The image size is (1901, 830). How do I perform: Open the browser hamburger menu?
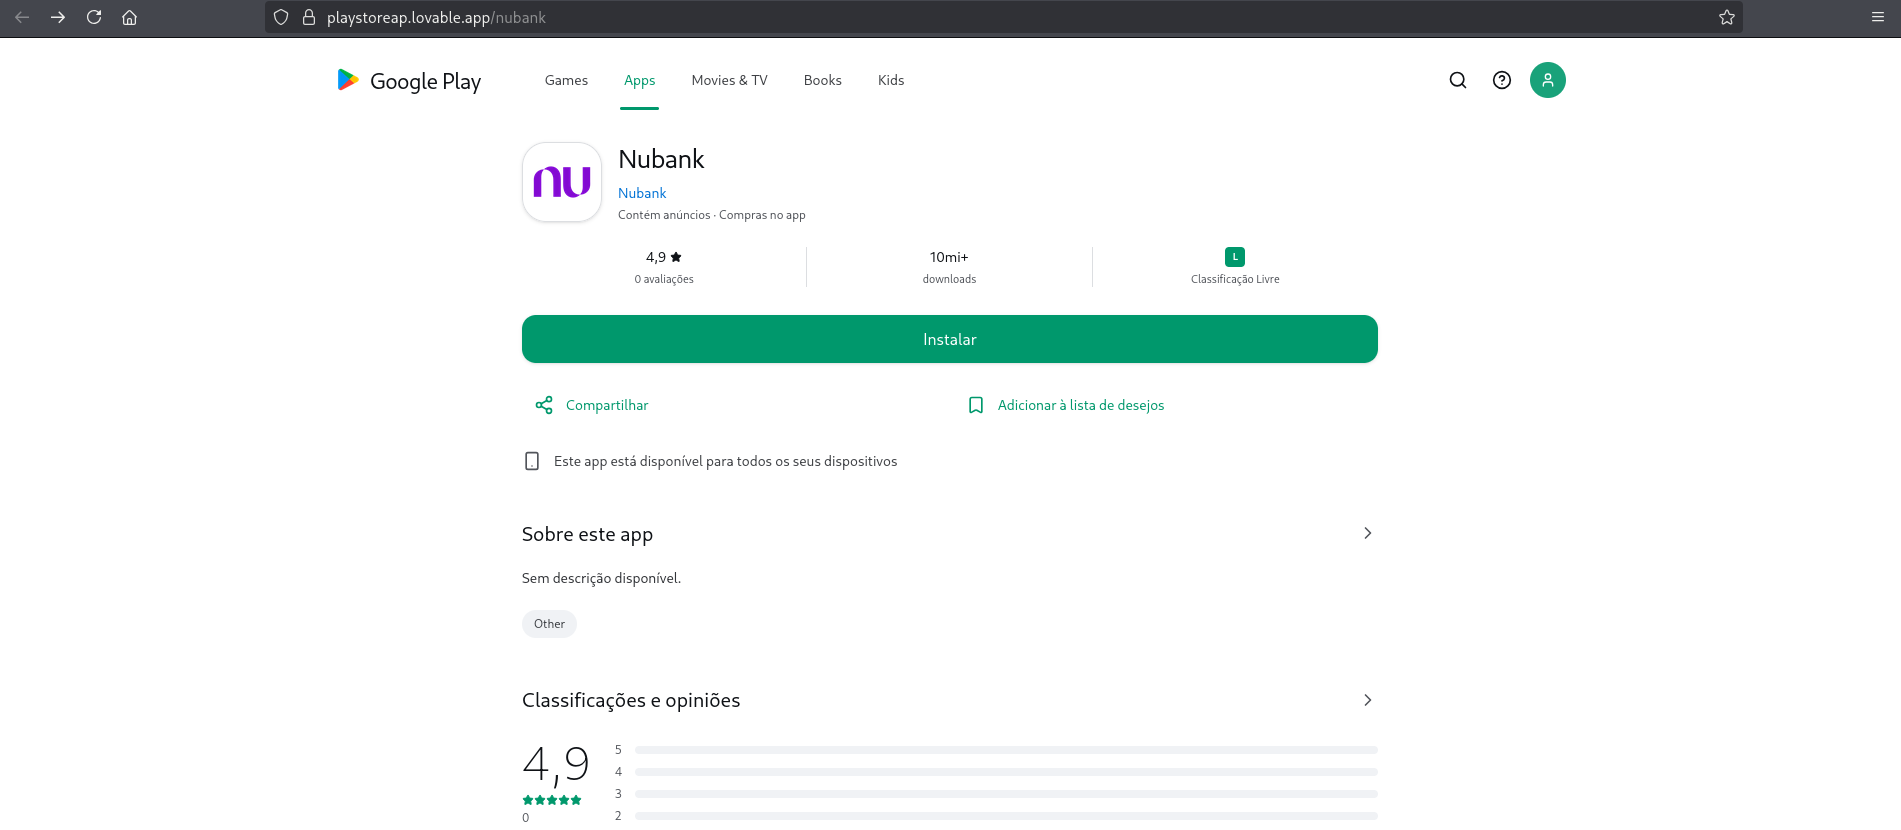(x=1878, y=17)
